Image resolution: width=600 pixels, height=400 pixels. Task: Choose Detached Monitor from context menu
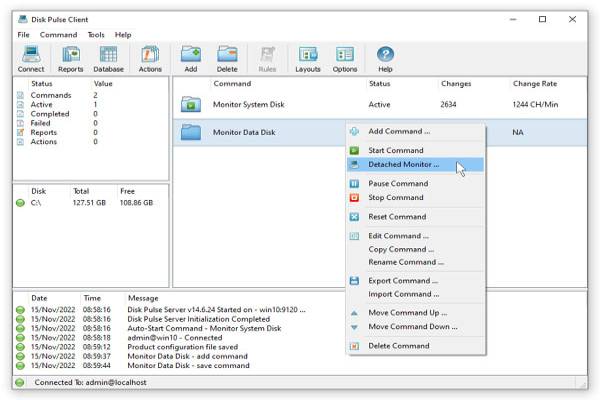403,164
